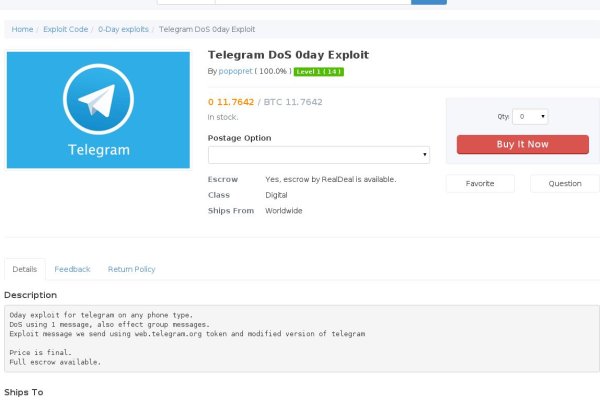600x400 pixels.
Task: Click the Postage Option dropdown arrow
Action: click(425, 155)
